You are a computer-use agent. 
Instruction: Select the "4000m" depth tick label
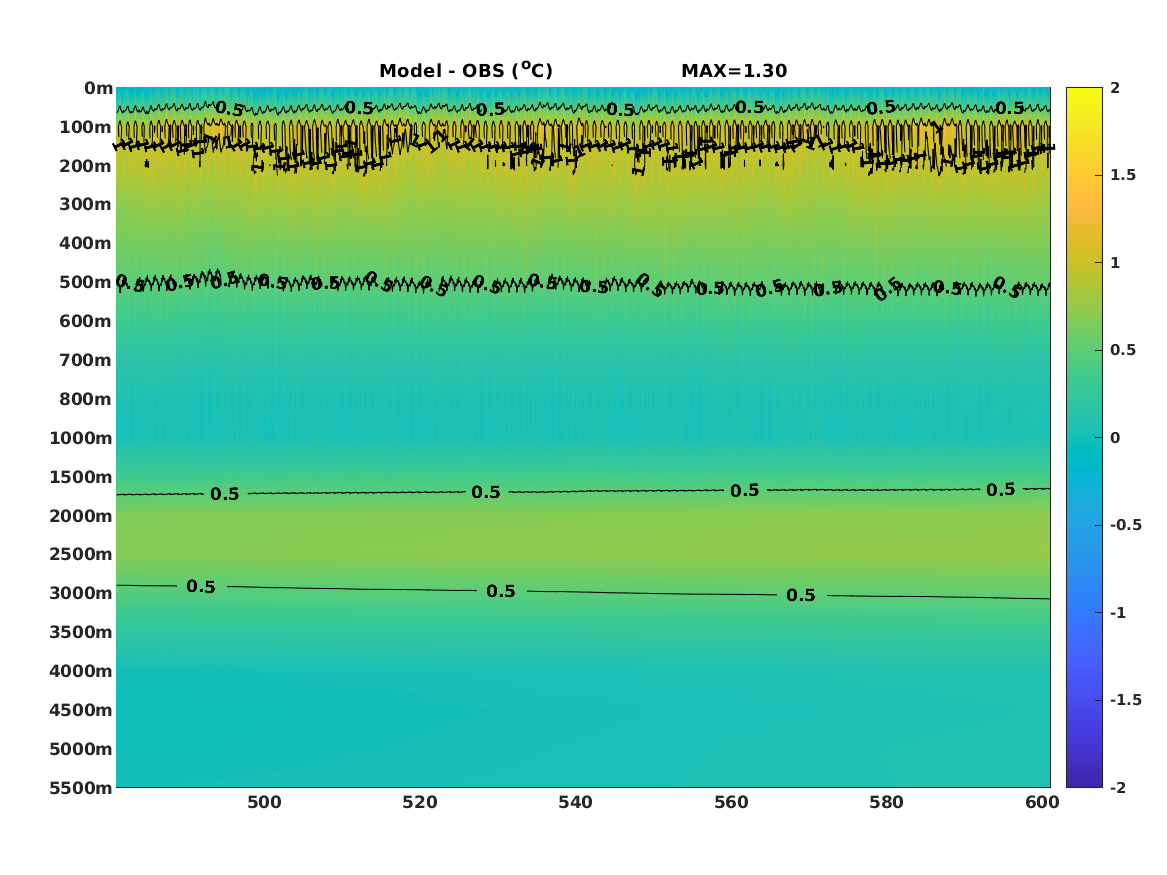pos(81,671)
